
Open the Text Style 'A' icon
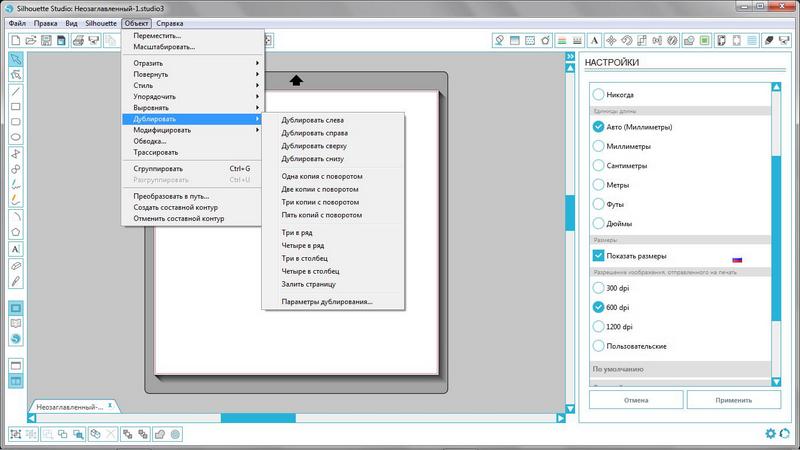594,40
